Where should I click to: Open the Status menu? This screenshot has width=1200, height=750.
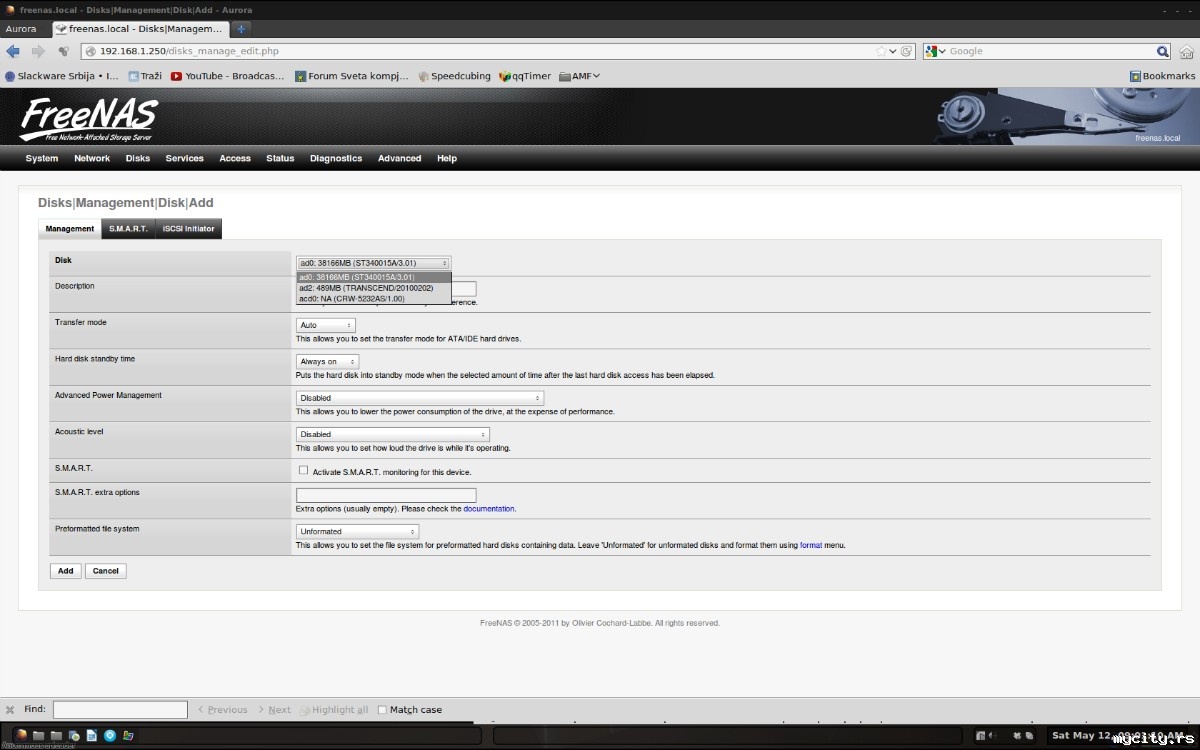pos(280,158)
